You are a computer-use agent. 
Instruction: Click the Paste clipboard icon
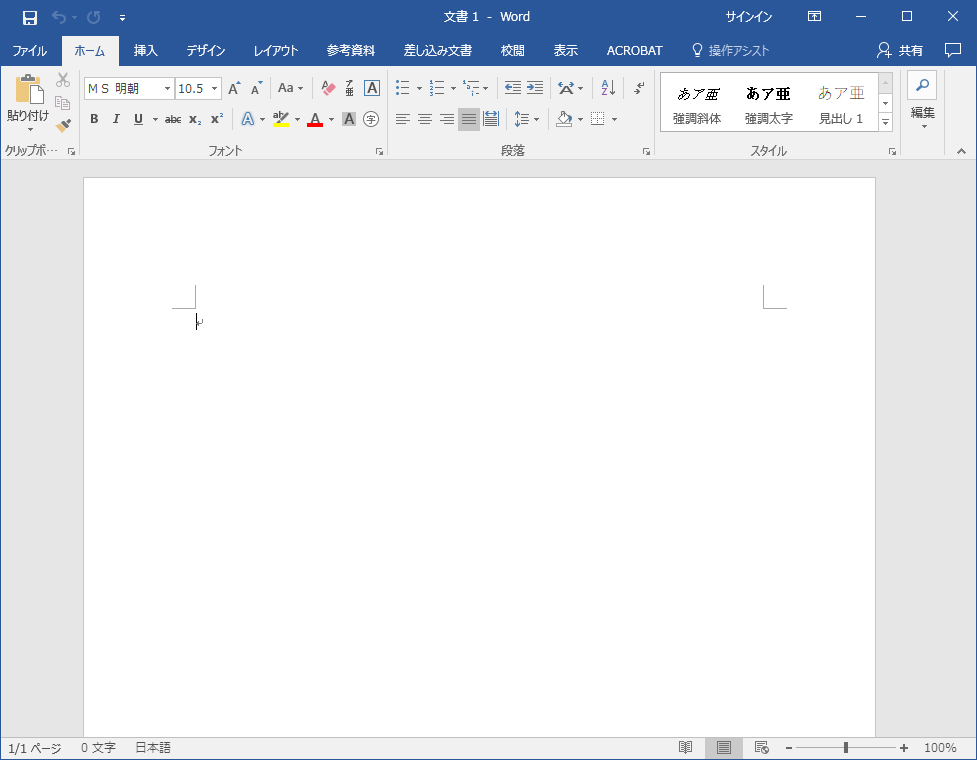[x=29, y=89]
